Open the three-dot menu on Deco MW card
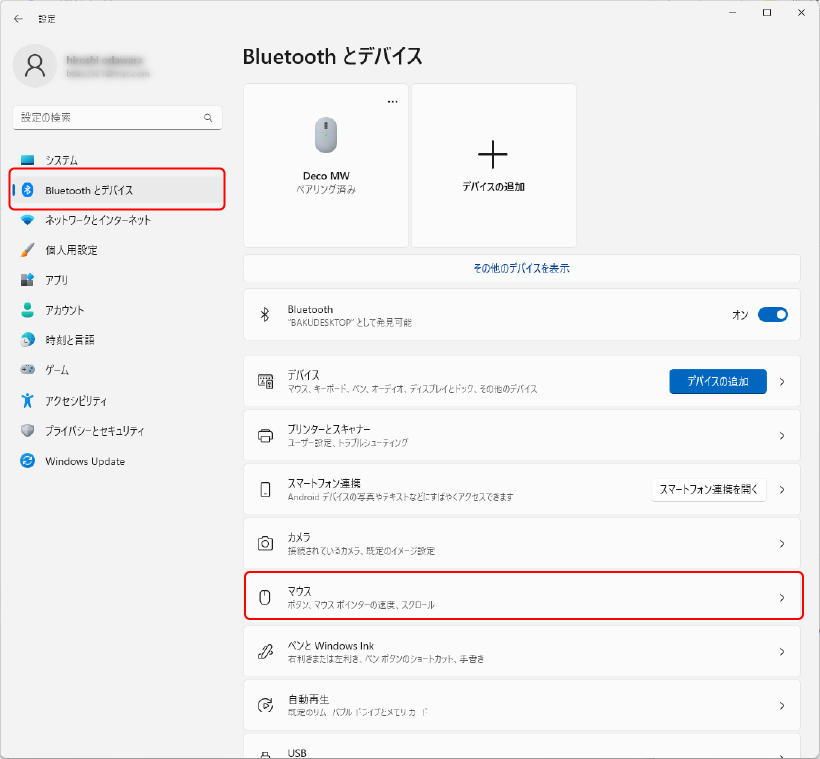The height and width of the screenshot is (759, 820). [393, 101]
